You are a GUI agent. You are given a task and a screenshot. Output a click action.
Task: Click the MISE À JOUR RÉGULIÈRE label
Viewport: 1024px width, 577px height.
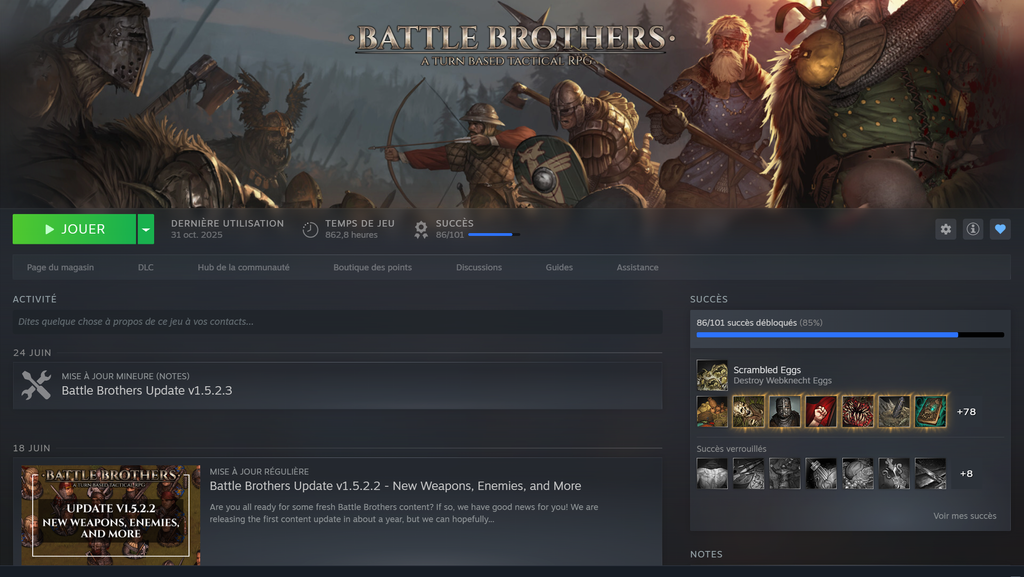259,471
